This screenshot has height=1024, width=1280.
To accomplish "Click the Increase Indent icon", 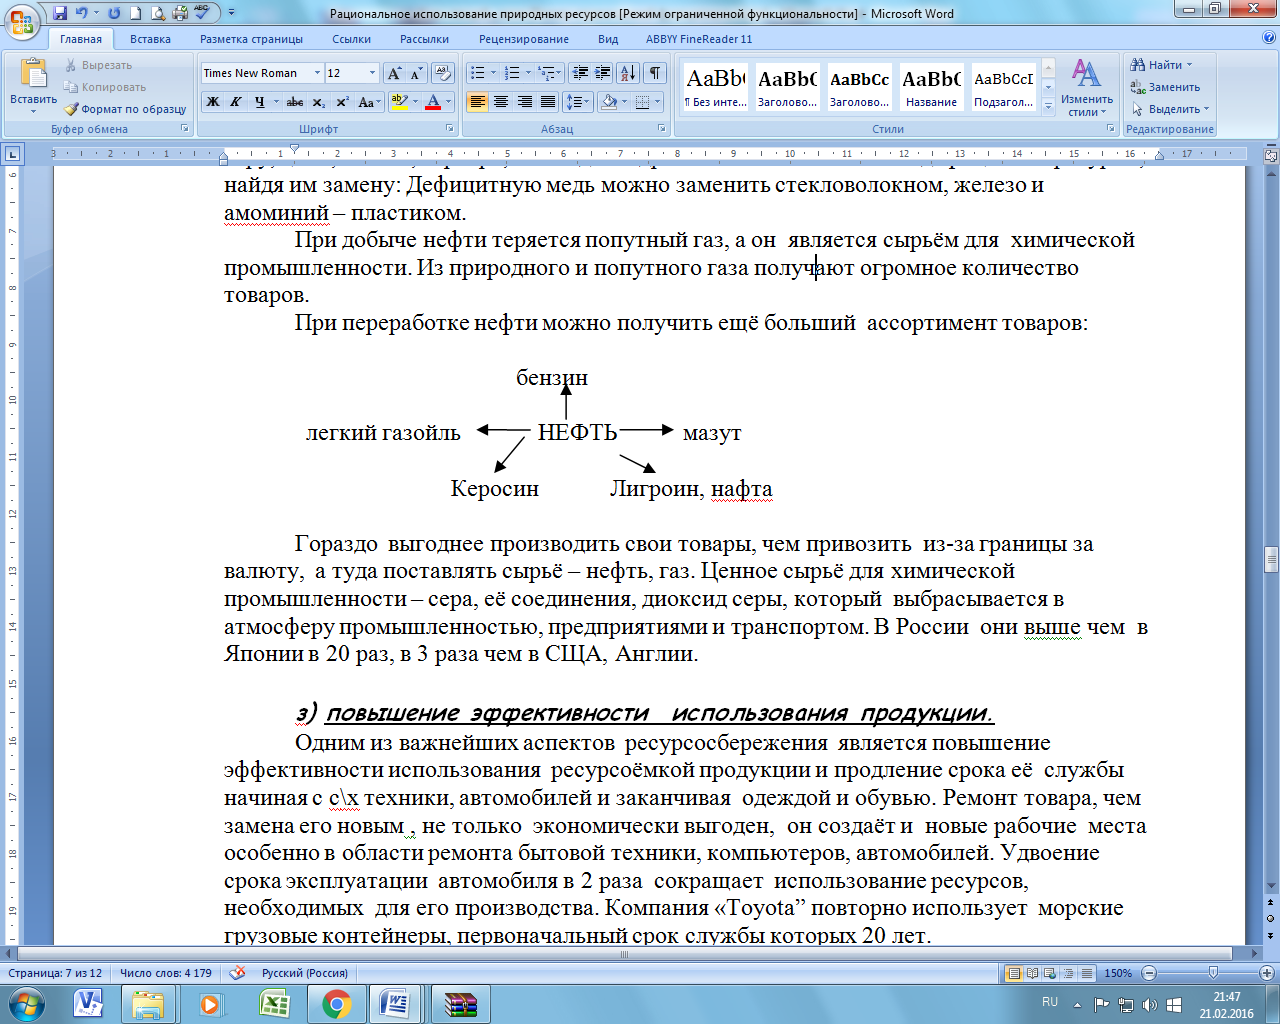I will click(x=602, y=73).
